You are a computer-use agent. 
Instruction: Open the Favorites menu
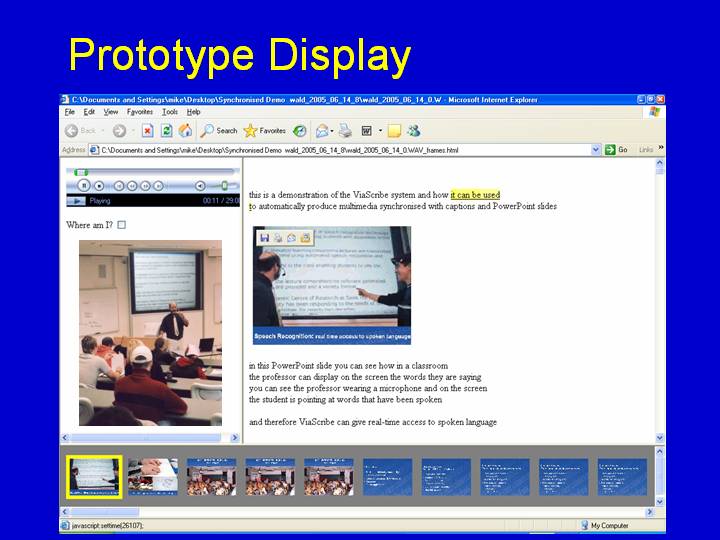click(140, 112)
